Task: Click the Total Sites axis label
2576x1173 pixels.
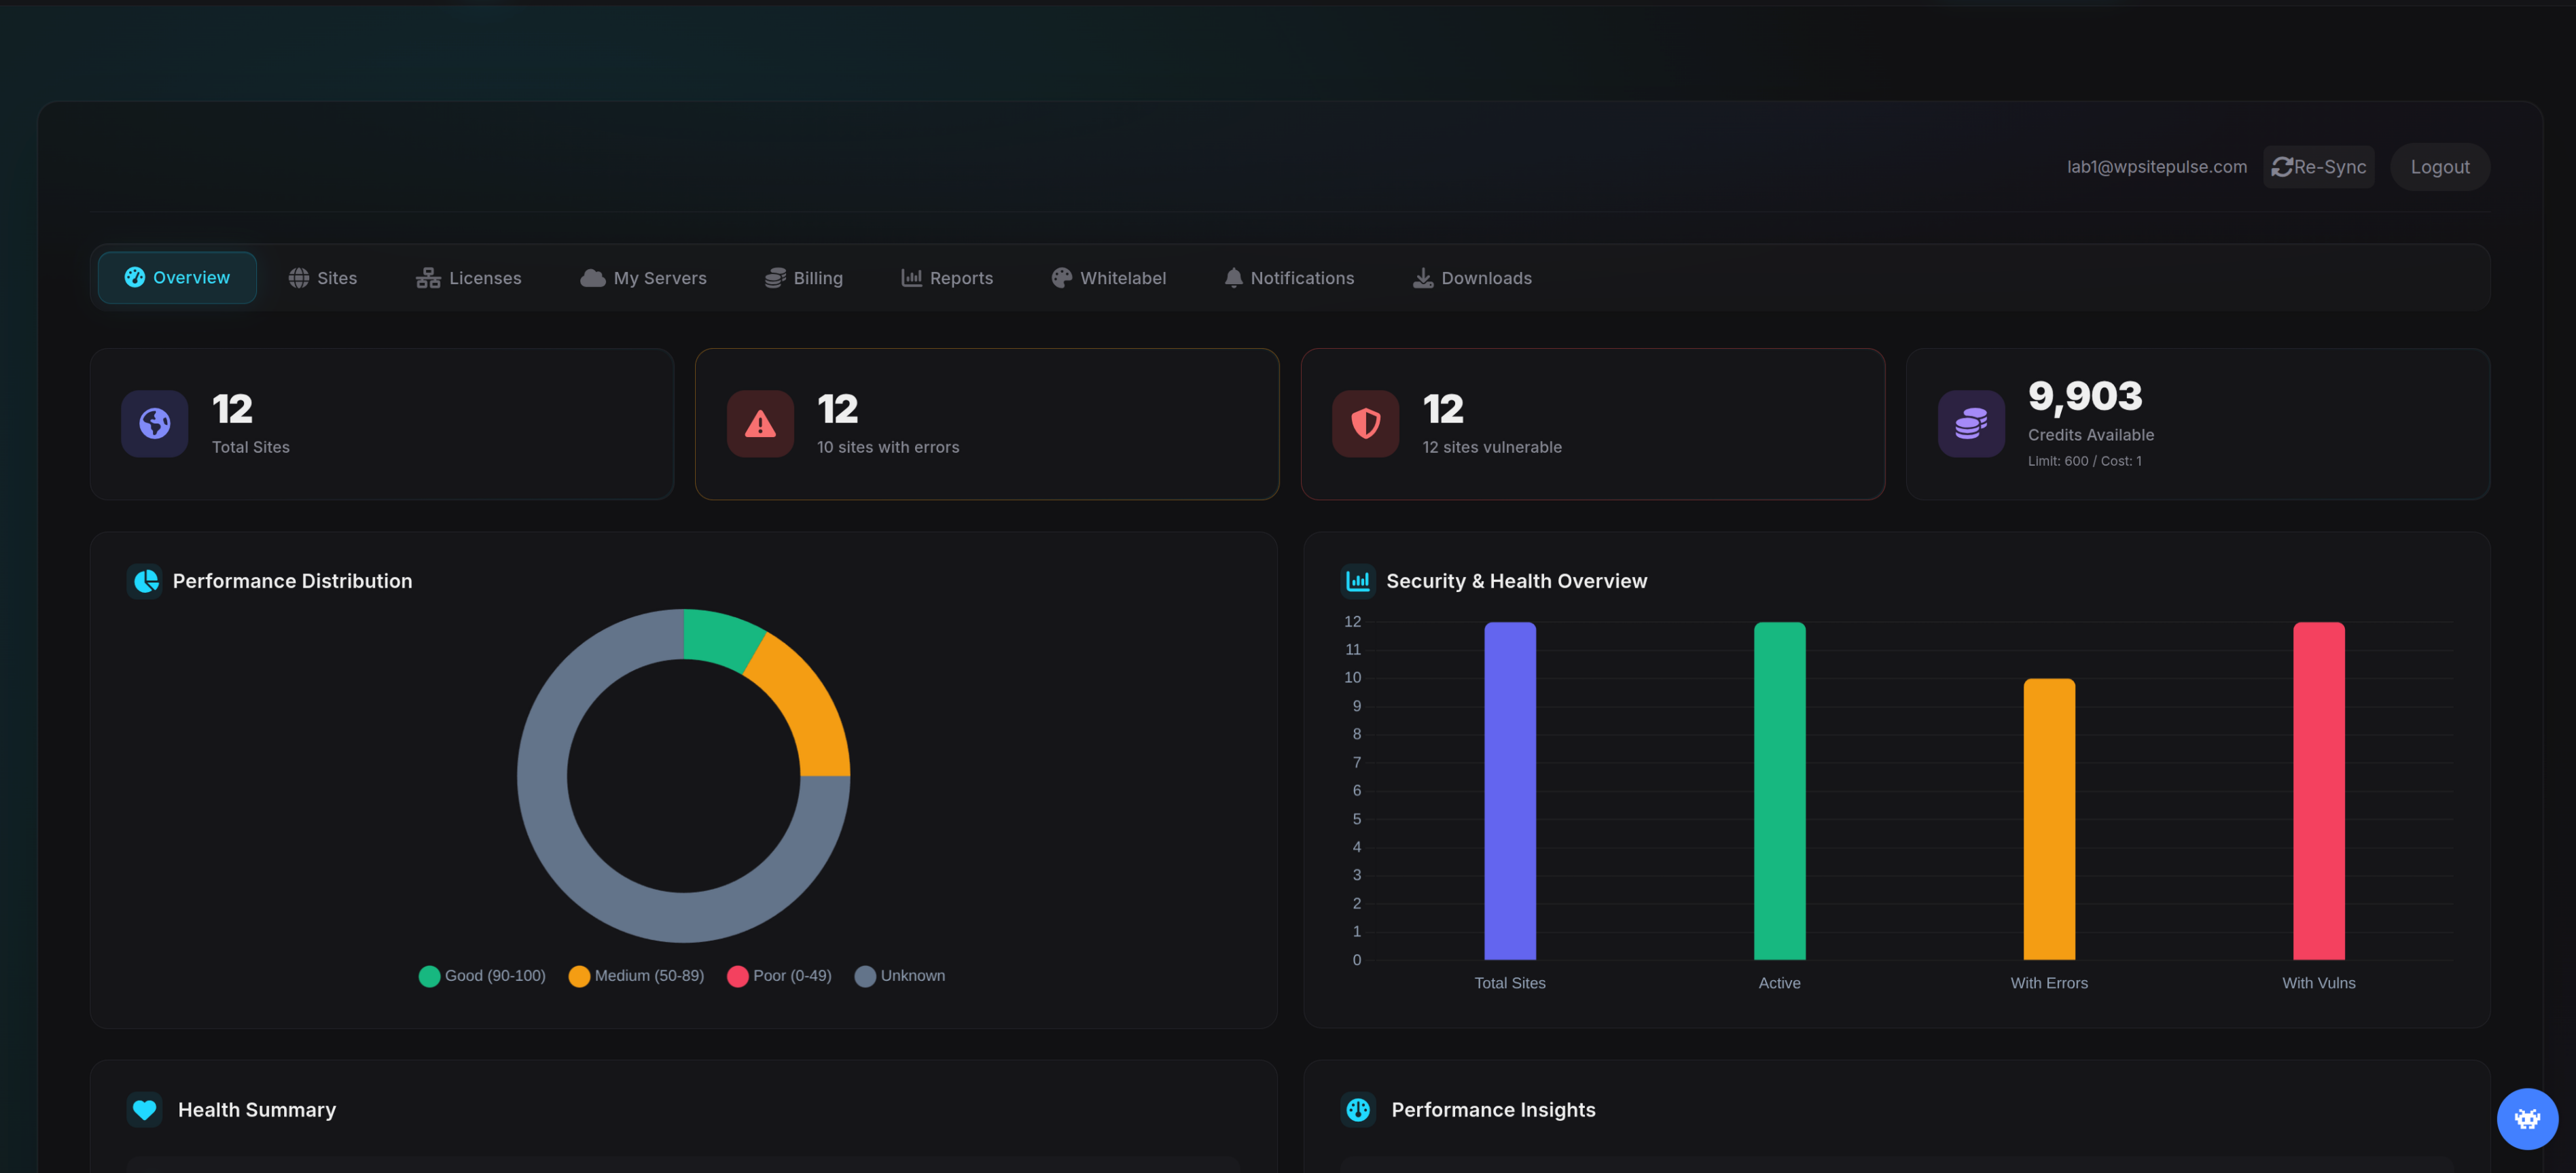Action: (x=1509, y=983)
